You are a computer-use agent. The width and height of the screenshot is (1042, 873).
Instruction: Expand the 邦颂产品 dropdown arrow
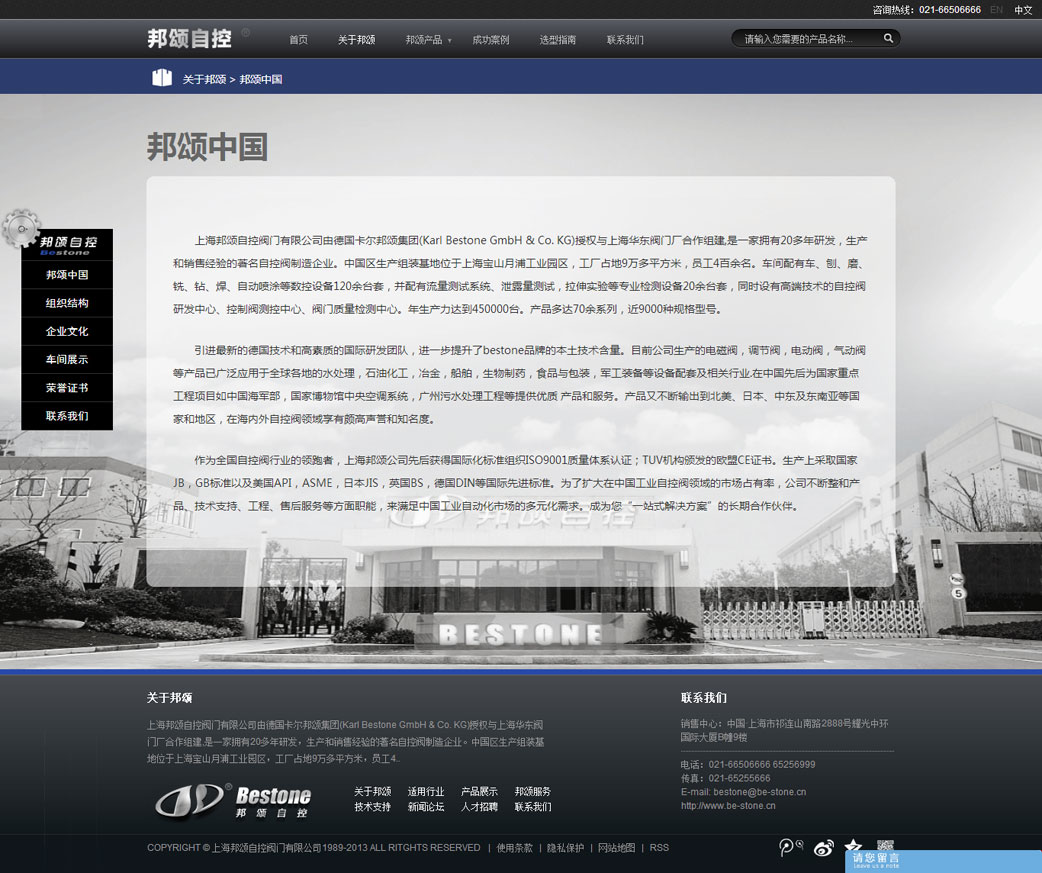point(449,41)
